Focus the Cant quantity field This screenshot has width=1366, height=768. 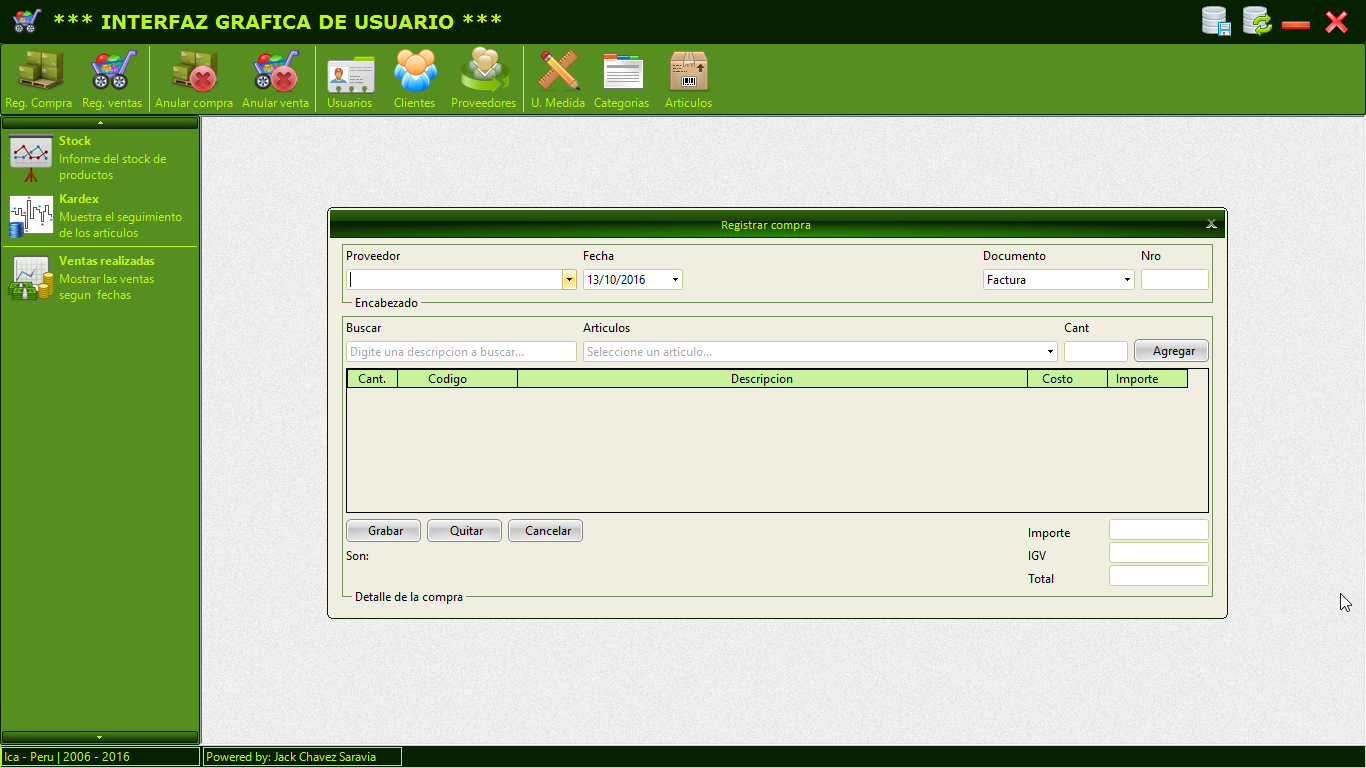click(1096, 352)
